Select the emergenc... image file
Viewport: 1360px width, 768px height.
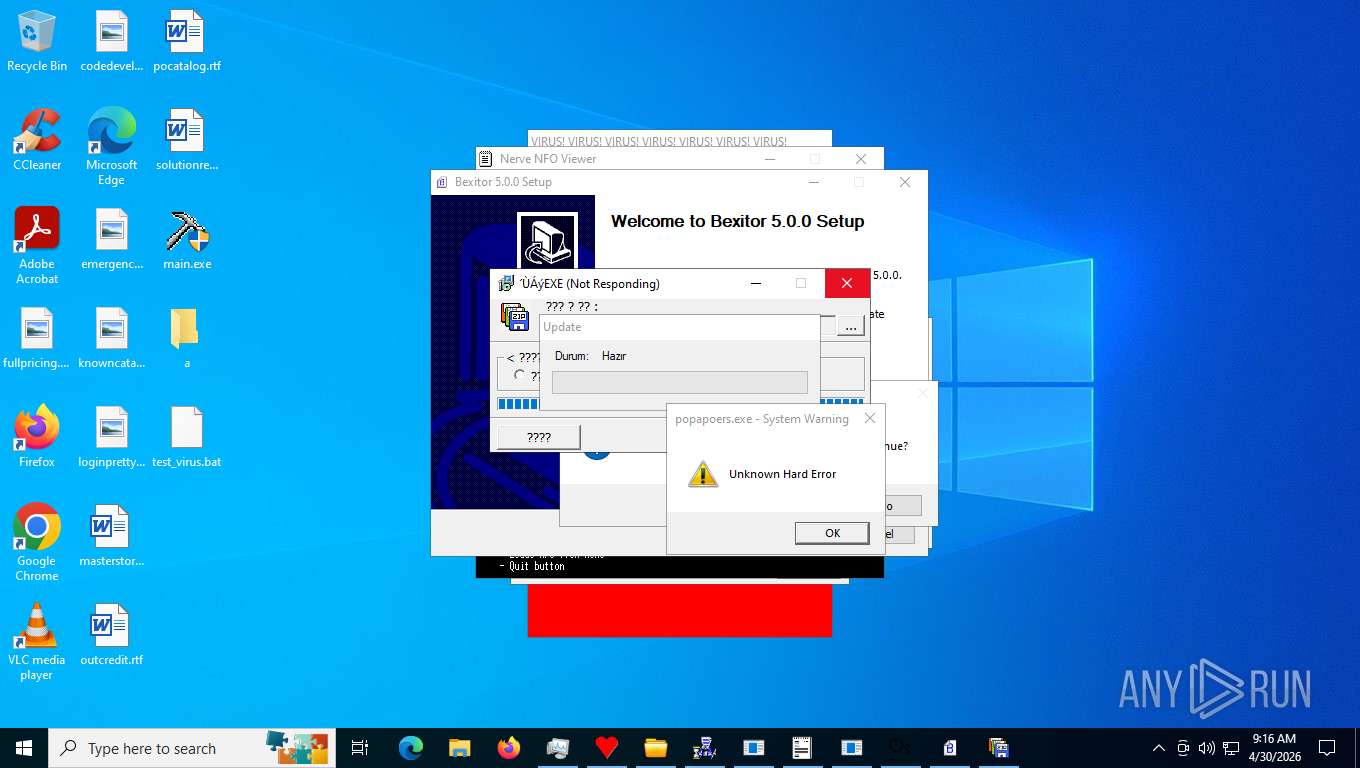click(x=111, y=240)
